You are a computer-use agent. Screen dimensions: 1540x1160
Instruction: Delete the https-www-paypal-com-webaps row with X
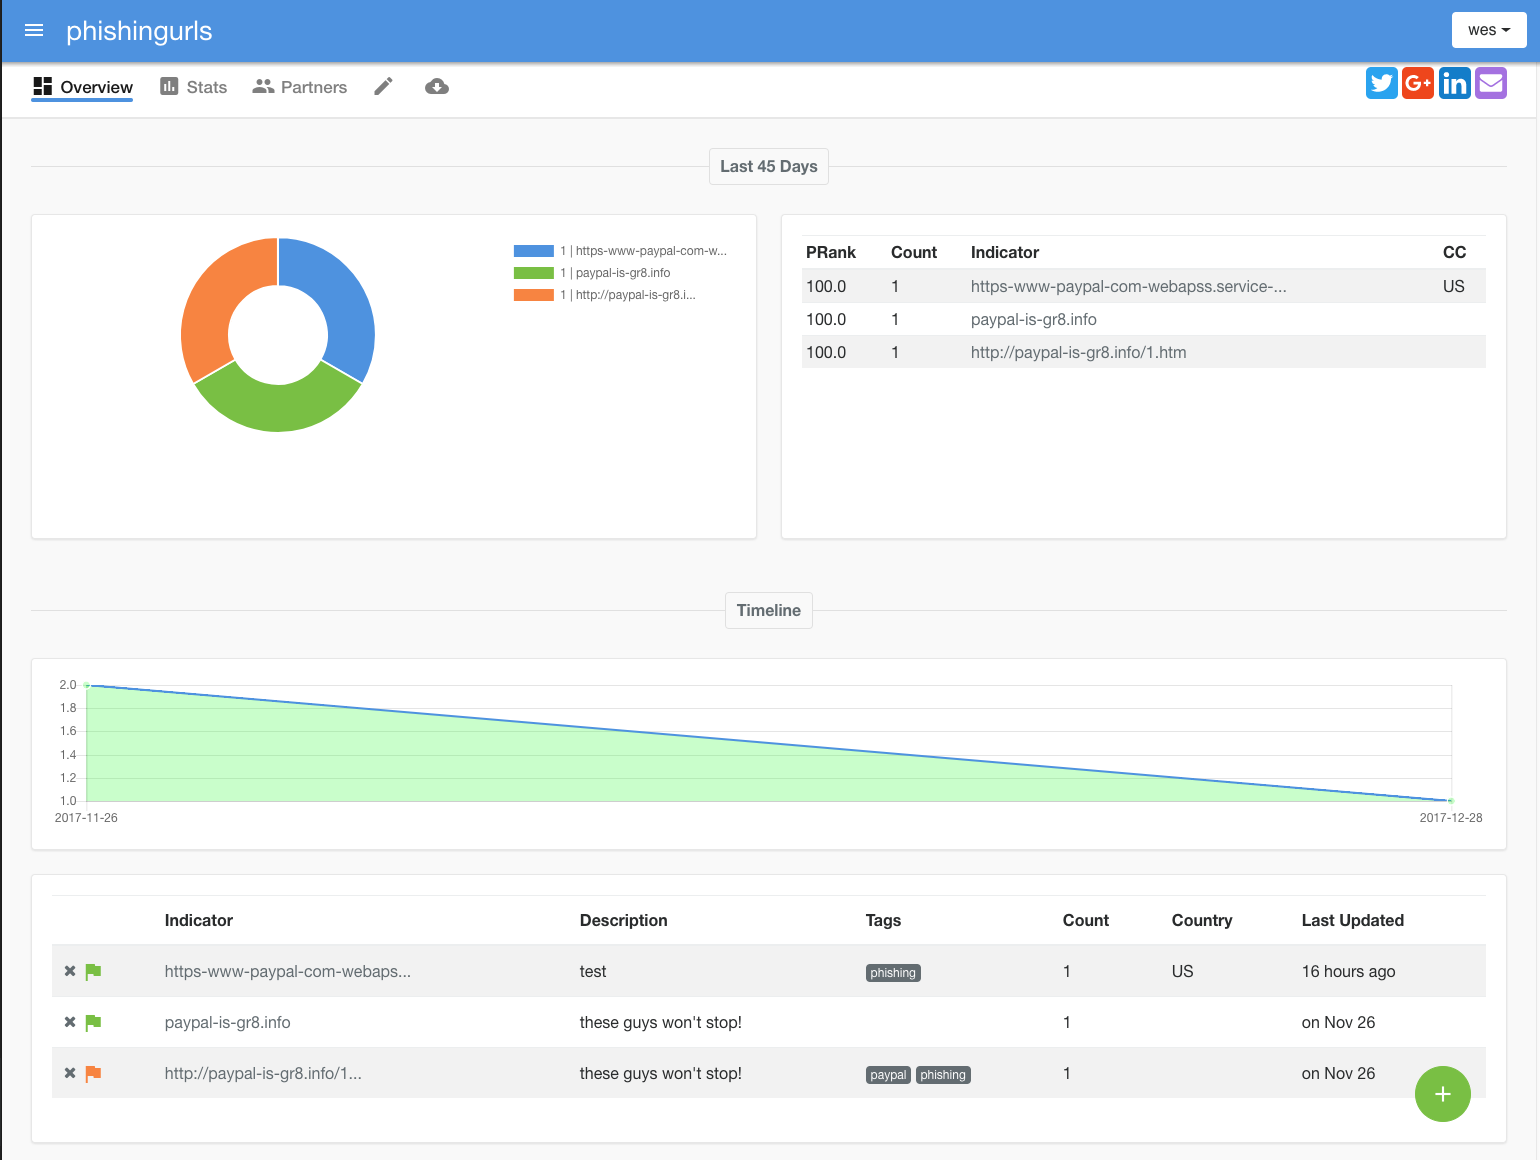click(x=70, y=971)
